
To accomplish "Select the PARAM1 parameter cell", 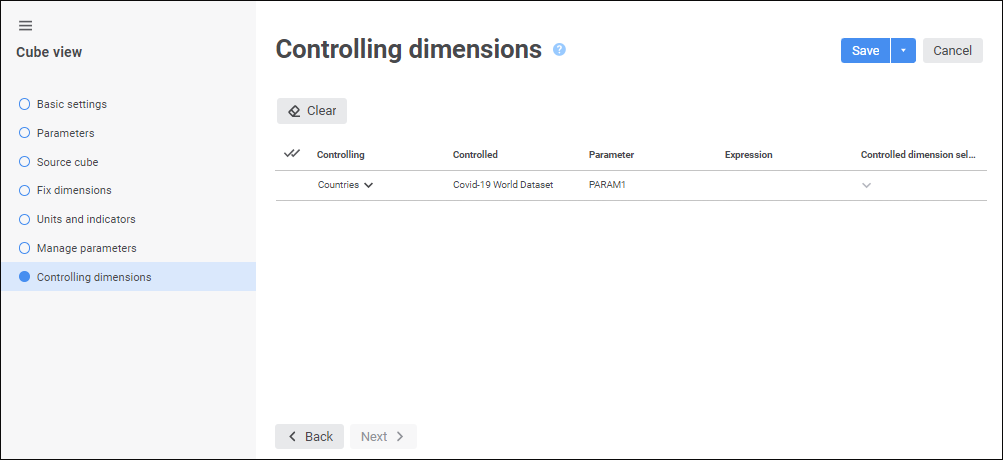I will [608, 185].
